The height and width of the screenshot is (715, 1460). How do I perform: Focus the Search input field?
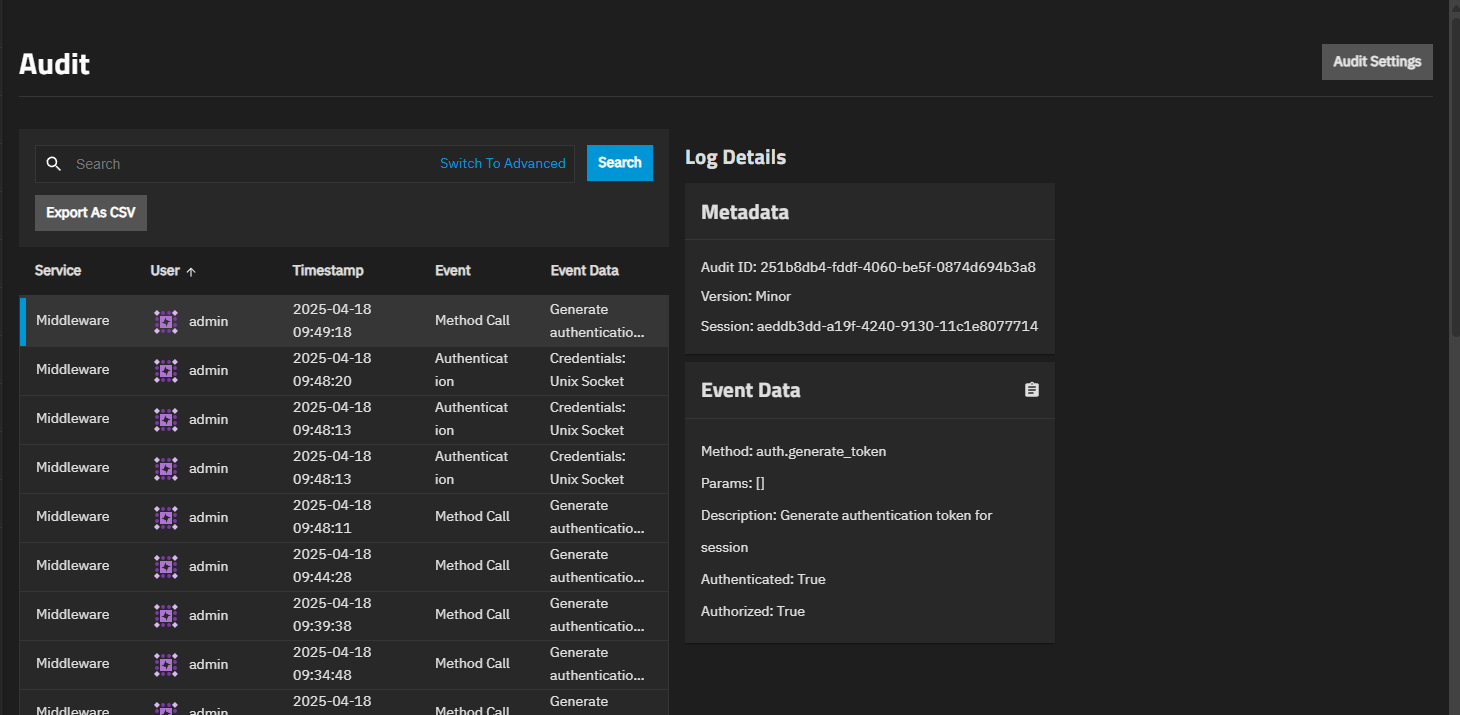coord(250,164)
